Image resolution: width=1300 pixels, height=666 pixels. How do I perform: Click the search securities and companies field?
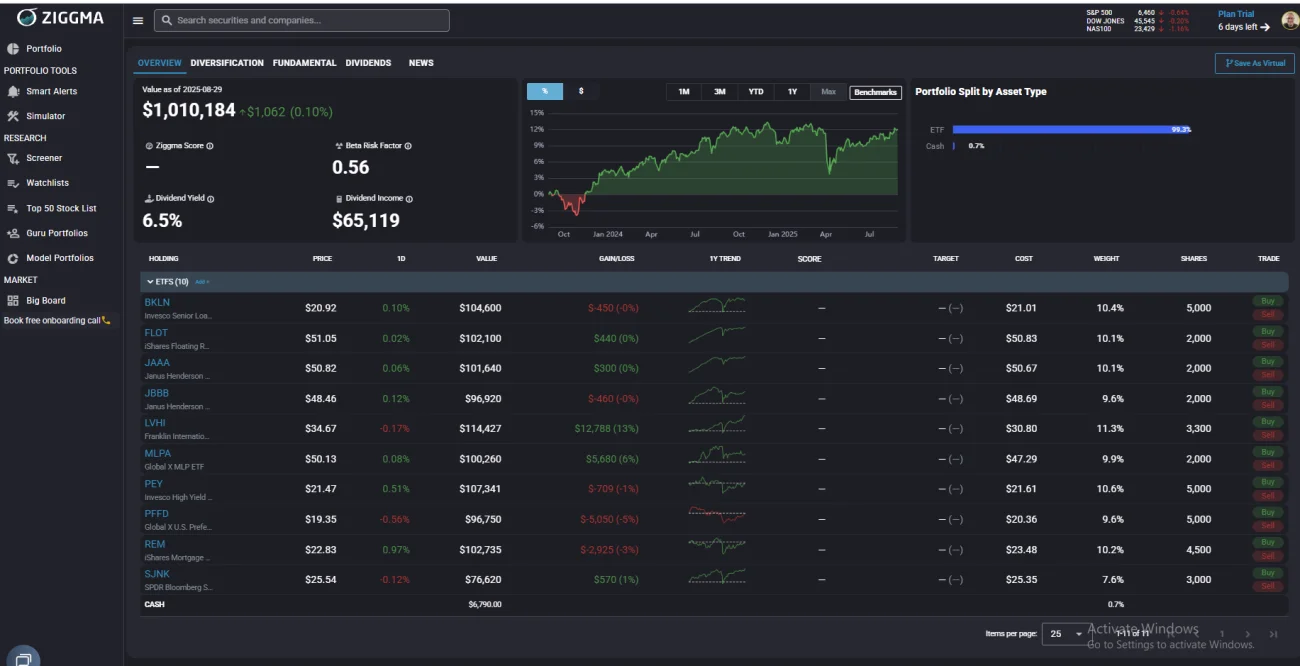pyautogui.click(x=301, y=20)
